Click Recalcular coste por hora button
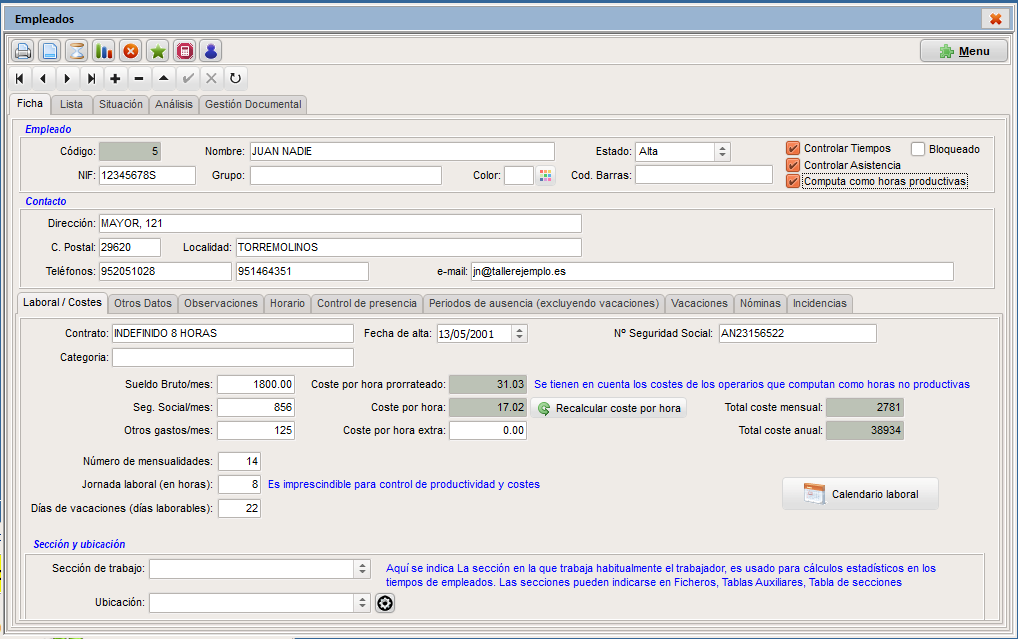 point(609,408)
